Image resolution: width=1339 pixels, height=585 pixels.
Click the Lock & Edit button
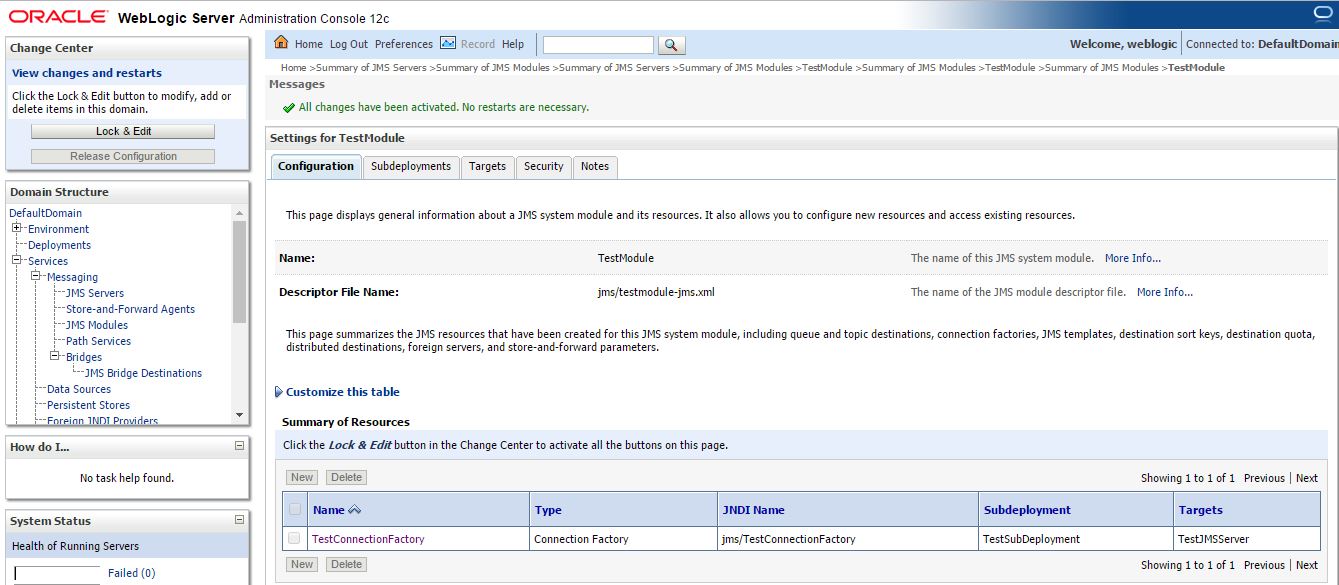tap(123, 131)
